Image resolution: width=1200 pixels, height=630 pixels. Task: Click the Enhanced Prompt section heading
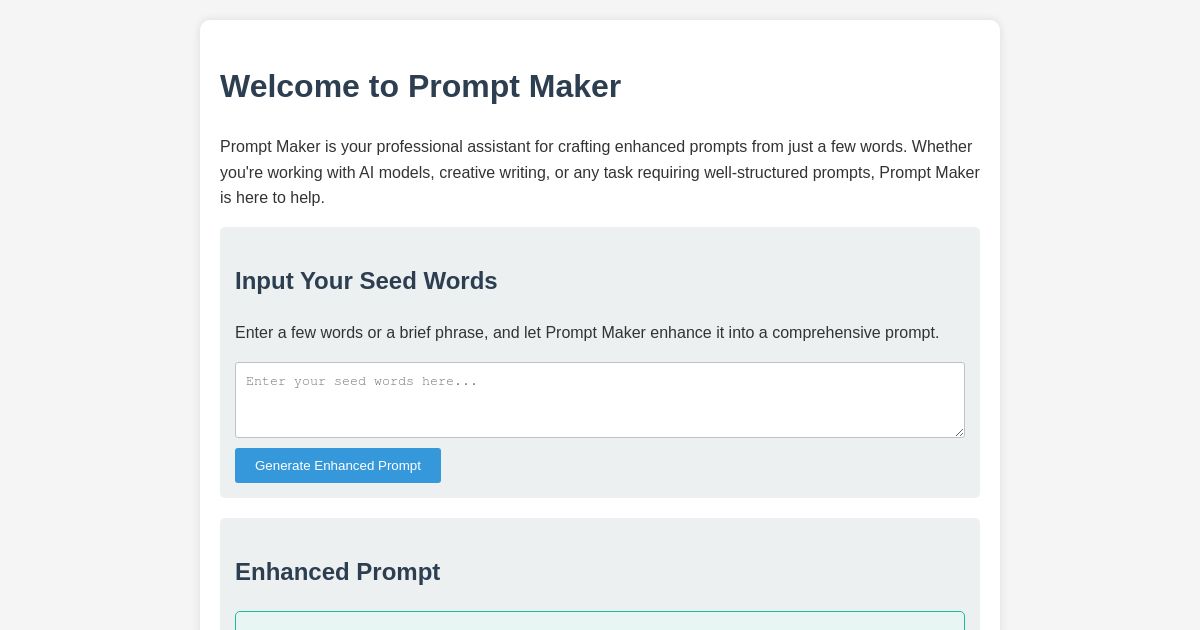pyautogui.click(x=337, y=572)
